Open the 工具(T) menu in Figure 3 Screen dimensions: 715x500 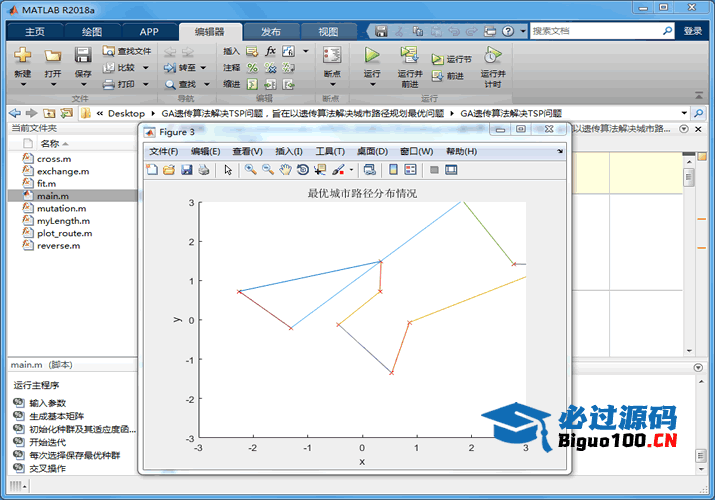pyautogui.click(x=330, y=151)
